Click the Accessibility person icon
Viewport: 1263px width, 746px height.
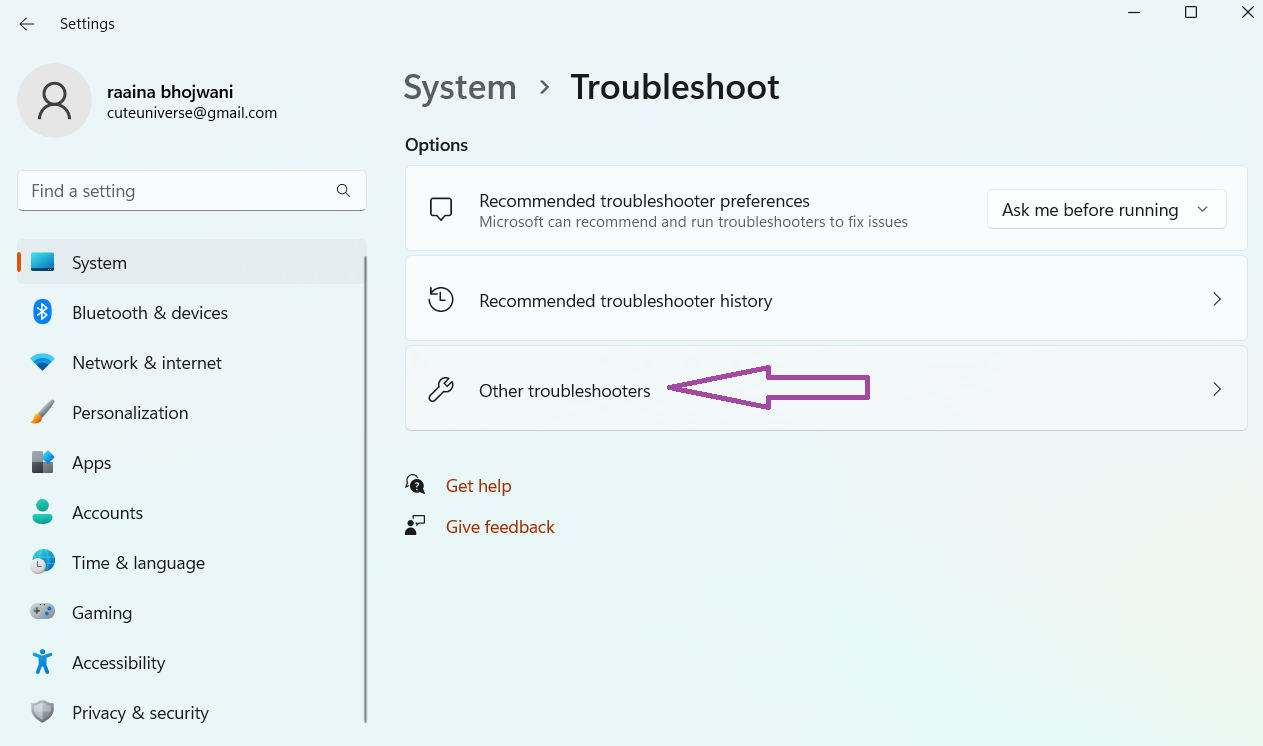[42, 663]
